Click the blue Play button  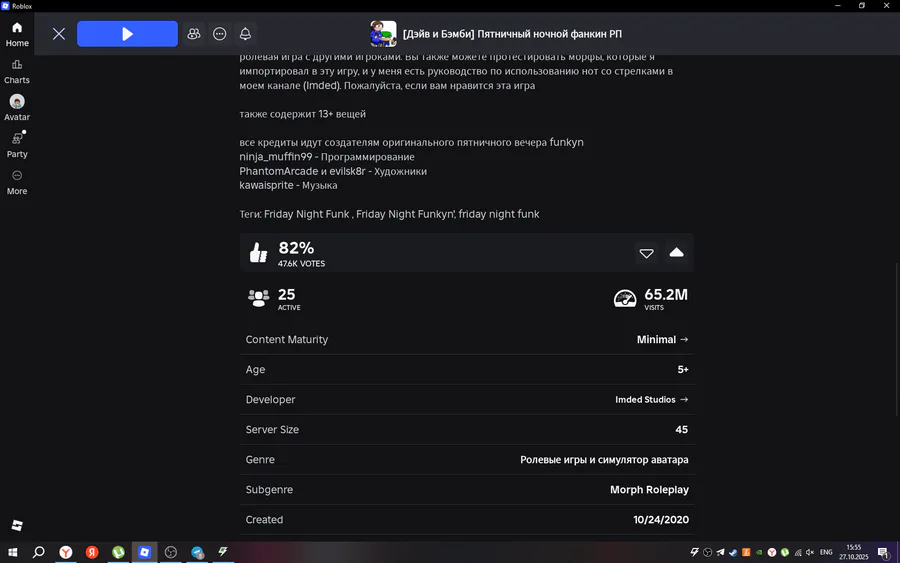pos(127,34)
